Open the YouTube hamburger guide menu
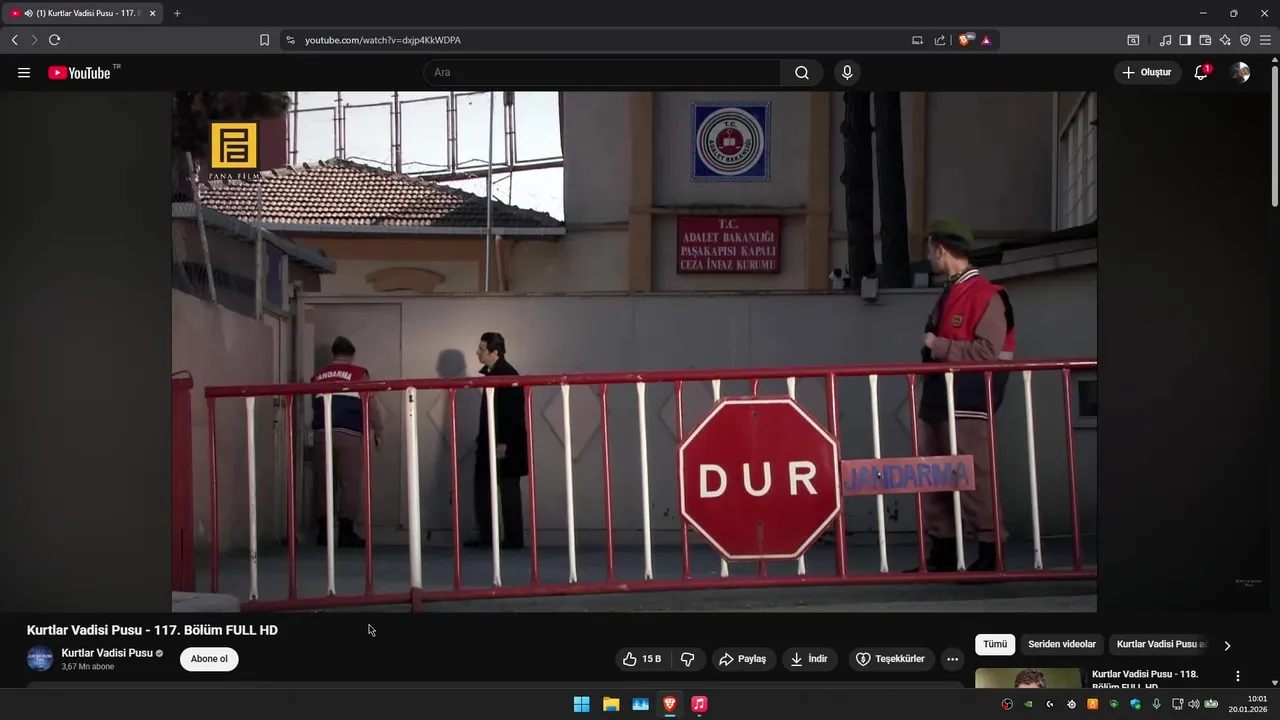Image resolution: width=1280 pixels, height=720 pixels. tap(24, 73)
